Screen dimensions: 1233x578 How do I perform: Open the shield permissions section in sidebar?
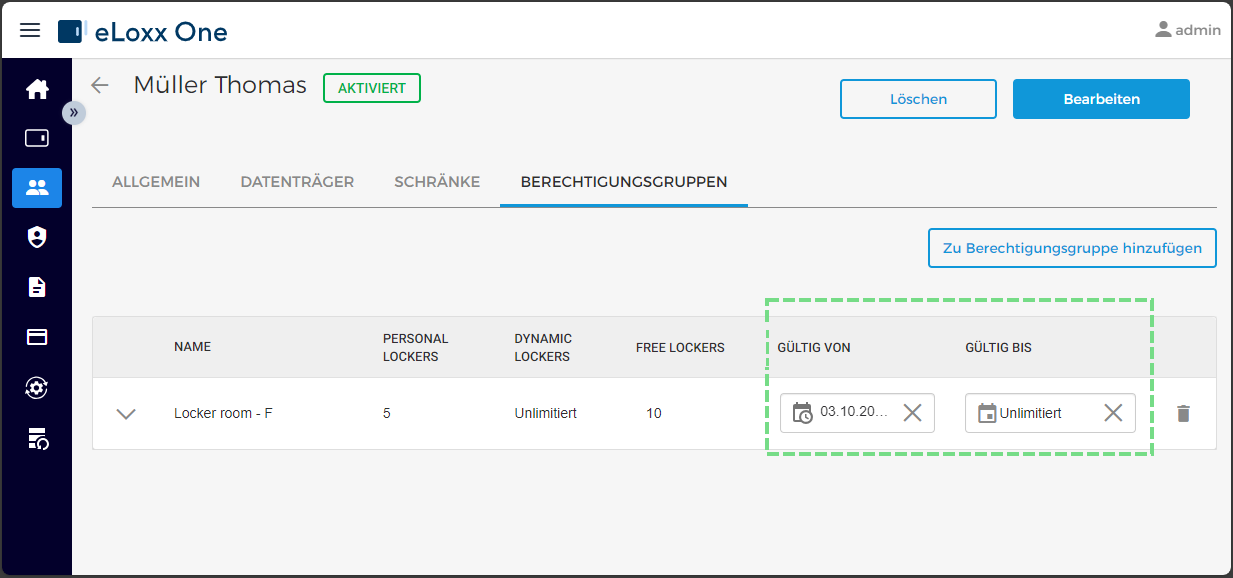tap(37, 237)
